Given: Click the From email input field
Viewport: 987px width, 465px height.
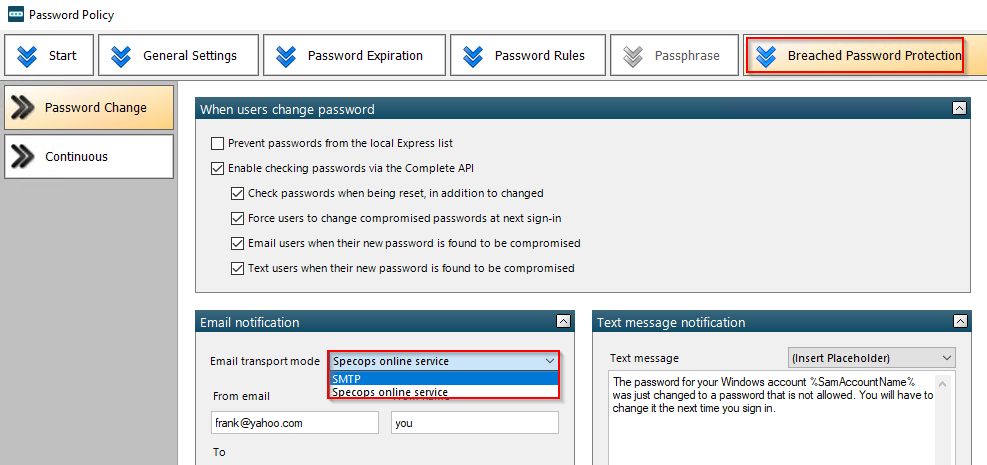Looking at the screenshot, I should (295, 423).
